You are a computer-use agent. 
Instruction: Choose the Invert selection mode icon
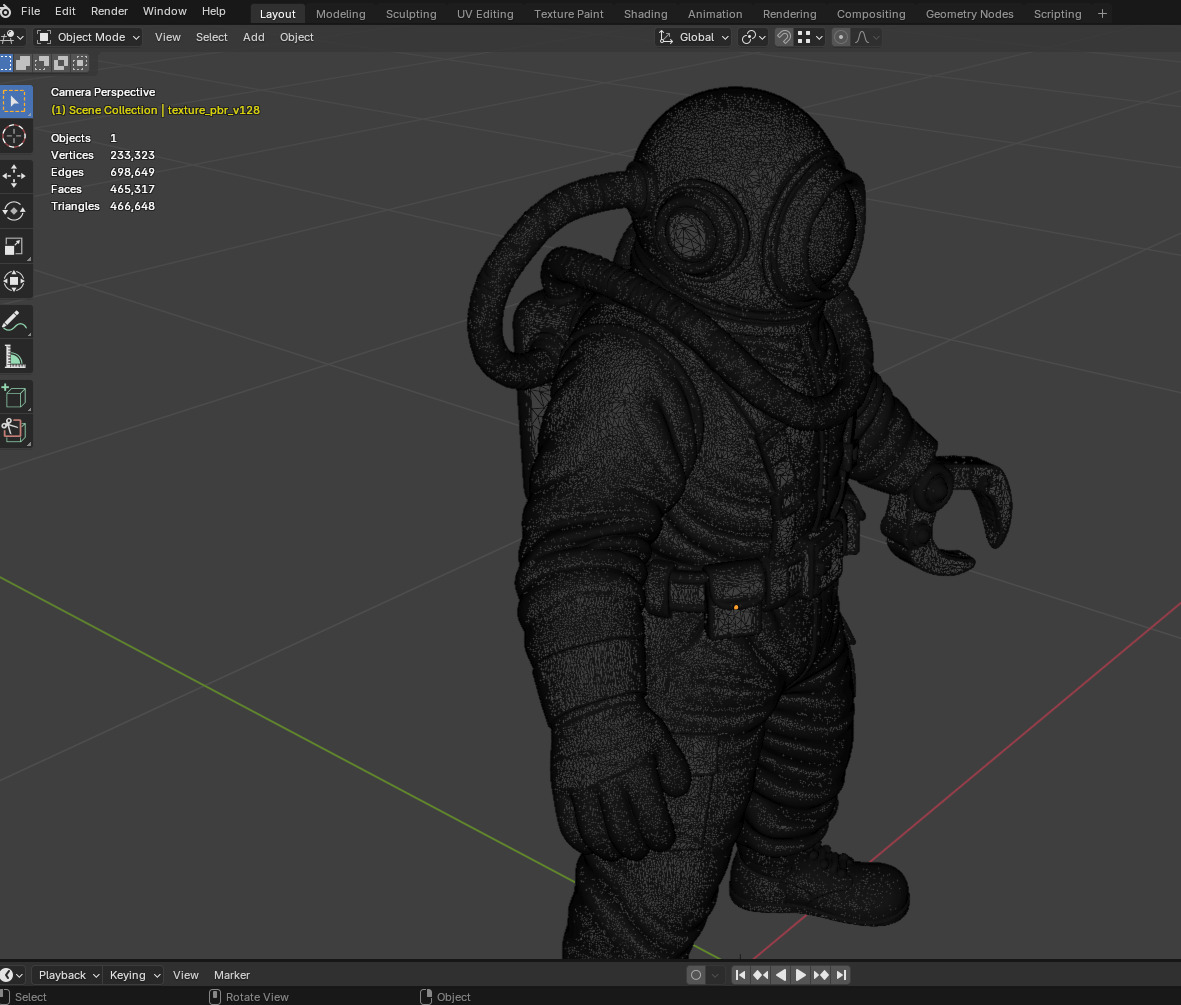pyautogui.click(x=61, y=63)
